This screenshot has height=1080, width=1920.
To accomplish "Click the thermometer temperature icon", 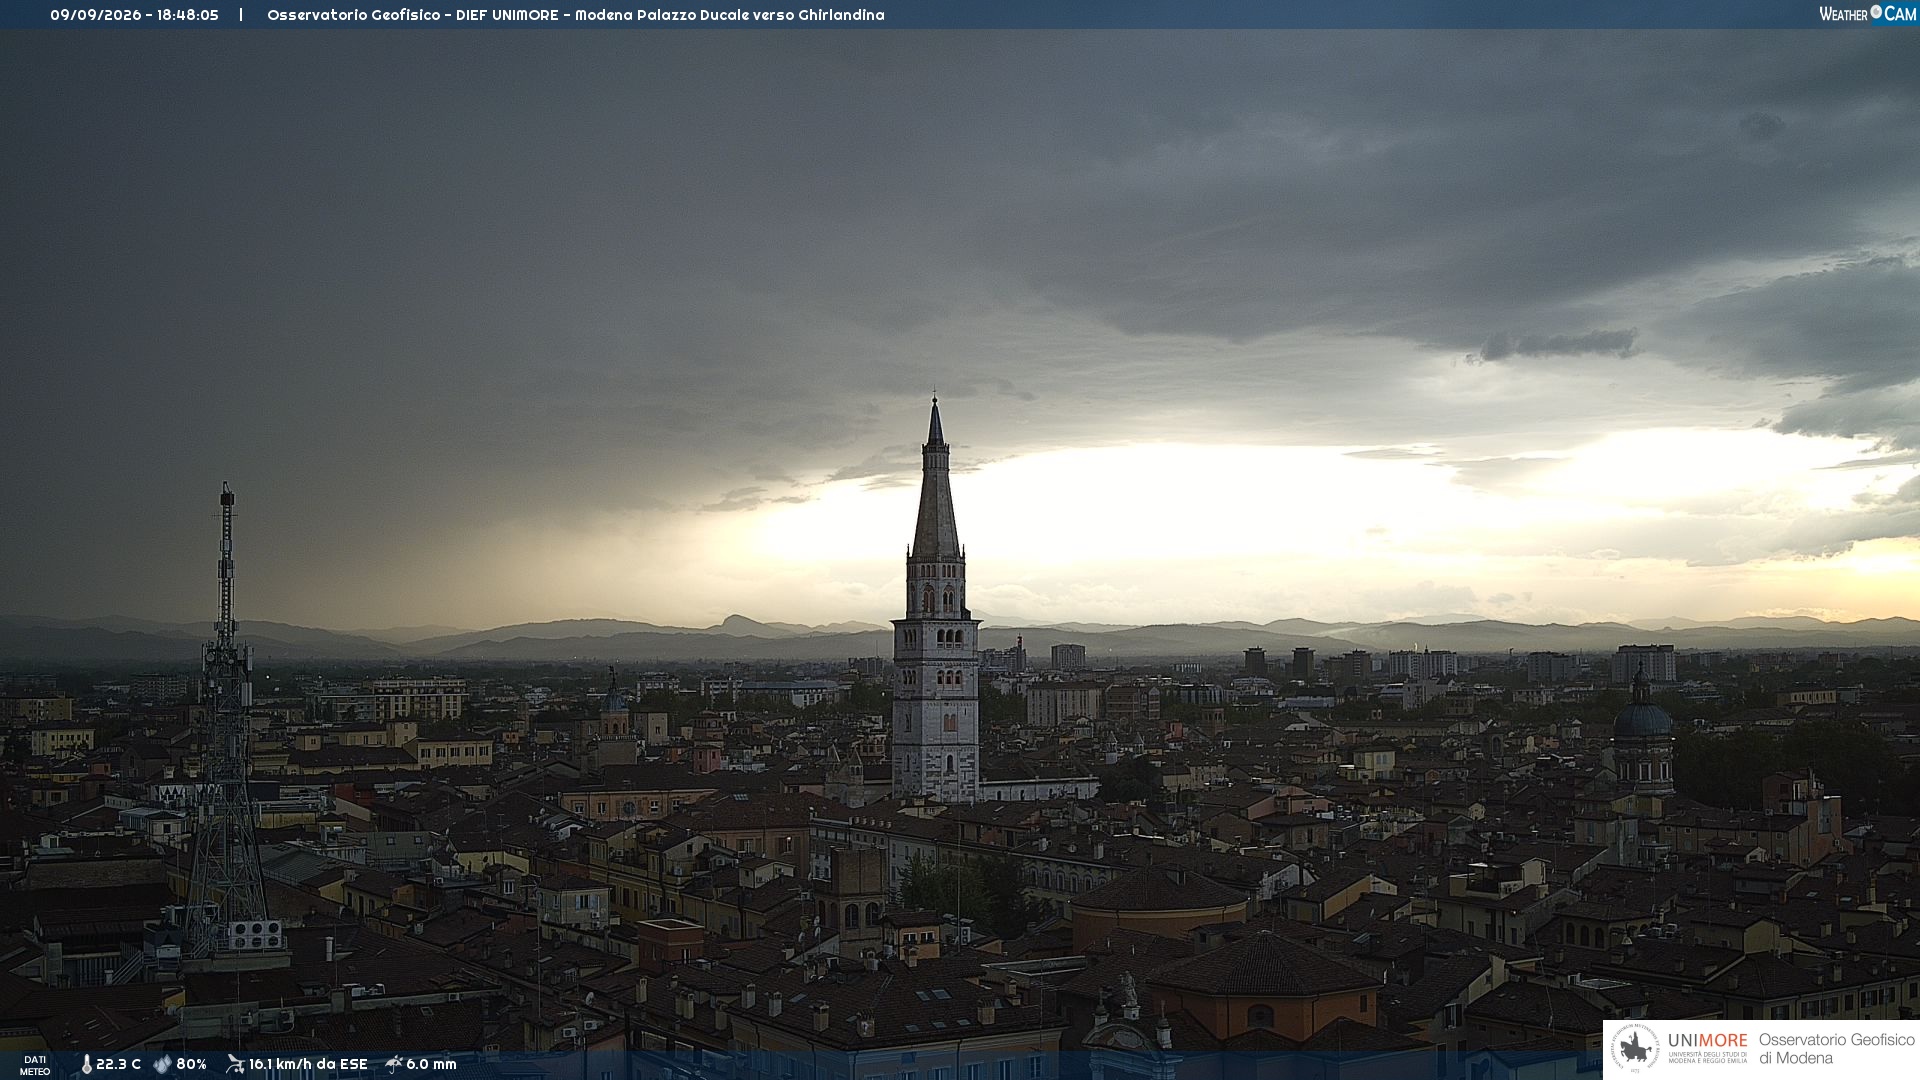I will pyautogui.click(x=87, y=1065).
